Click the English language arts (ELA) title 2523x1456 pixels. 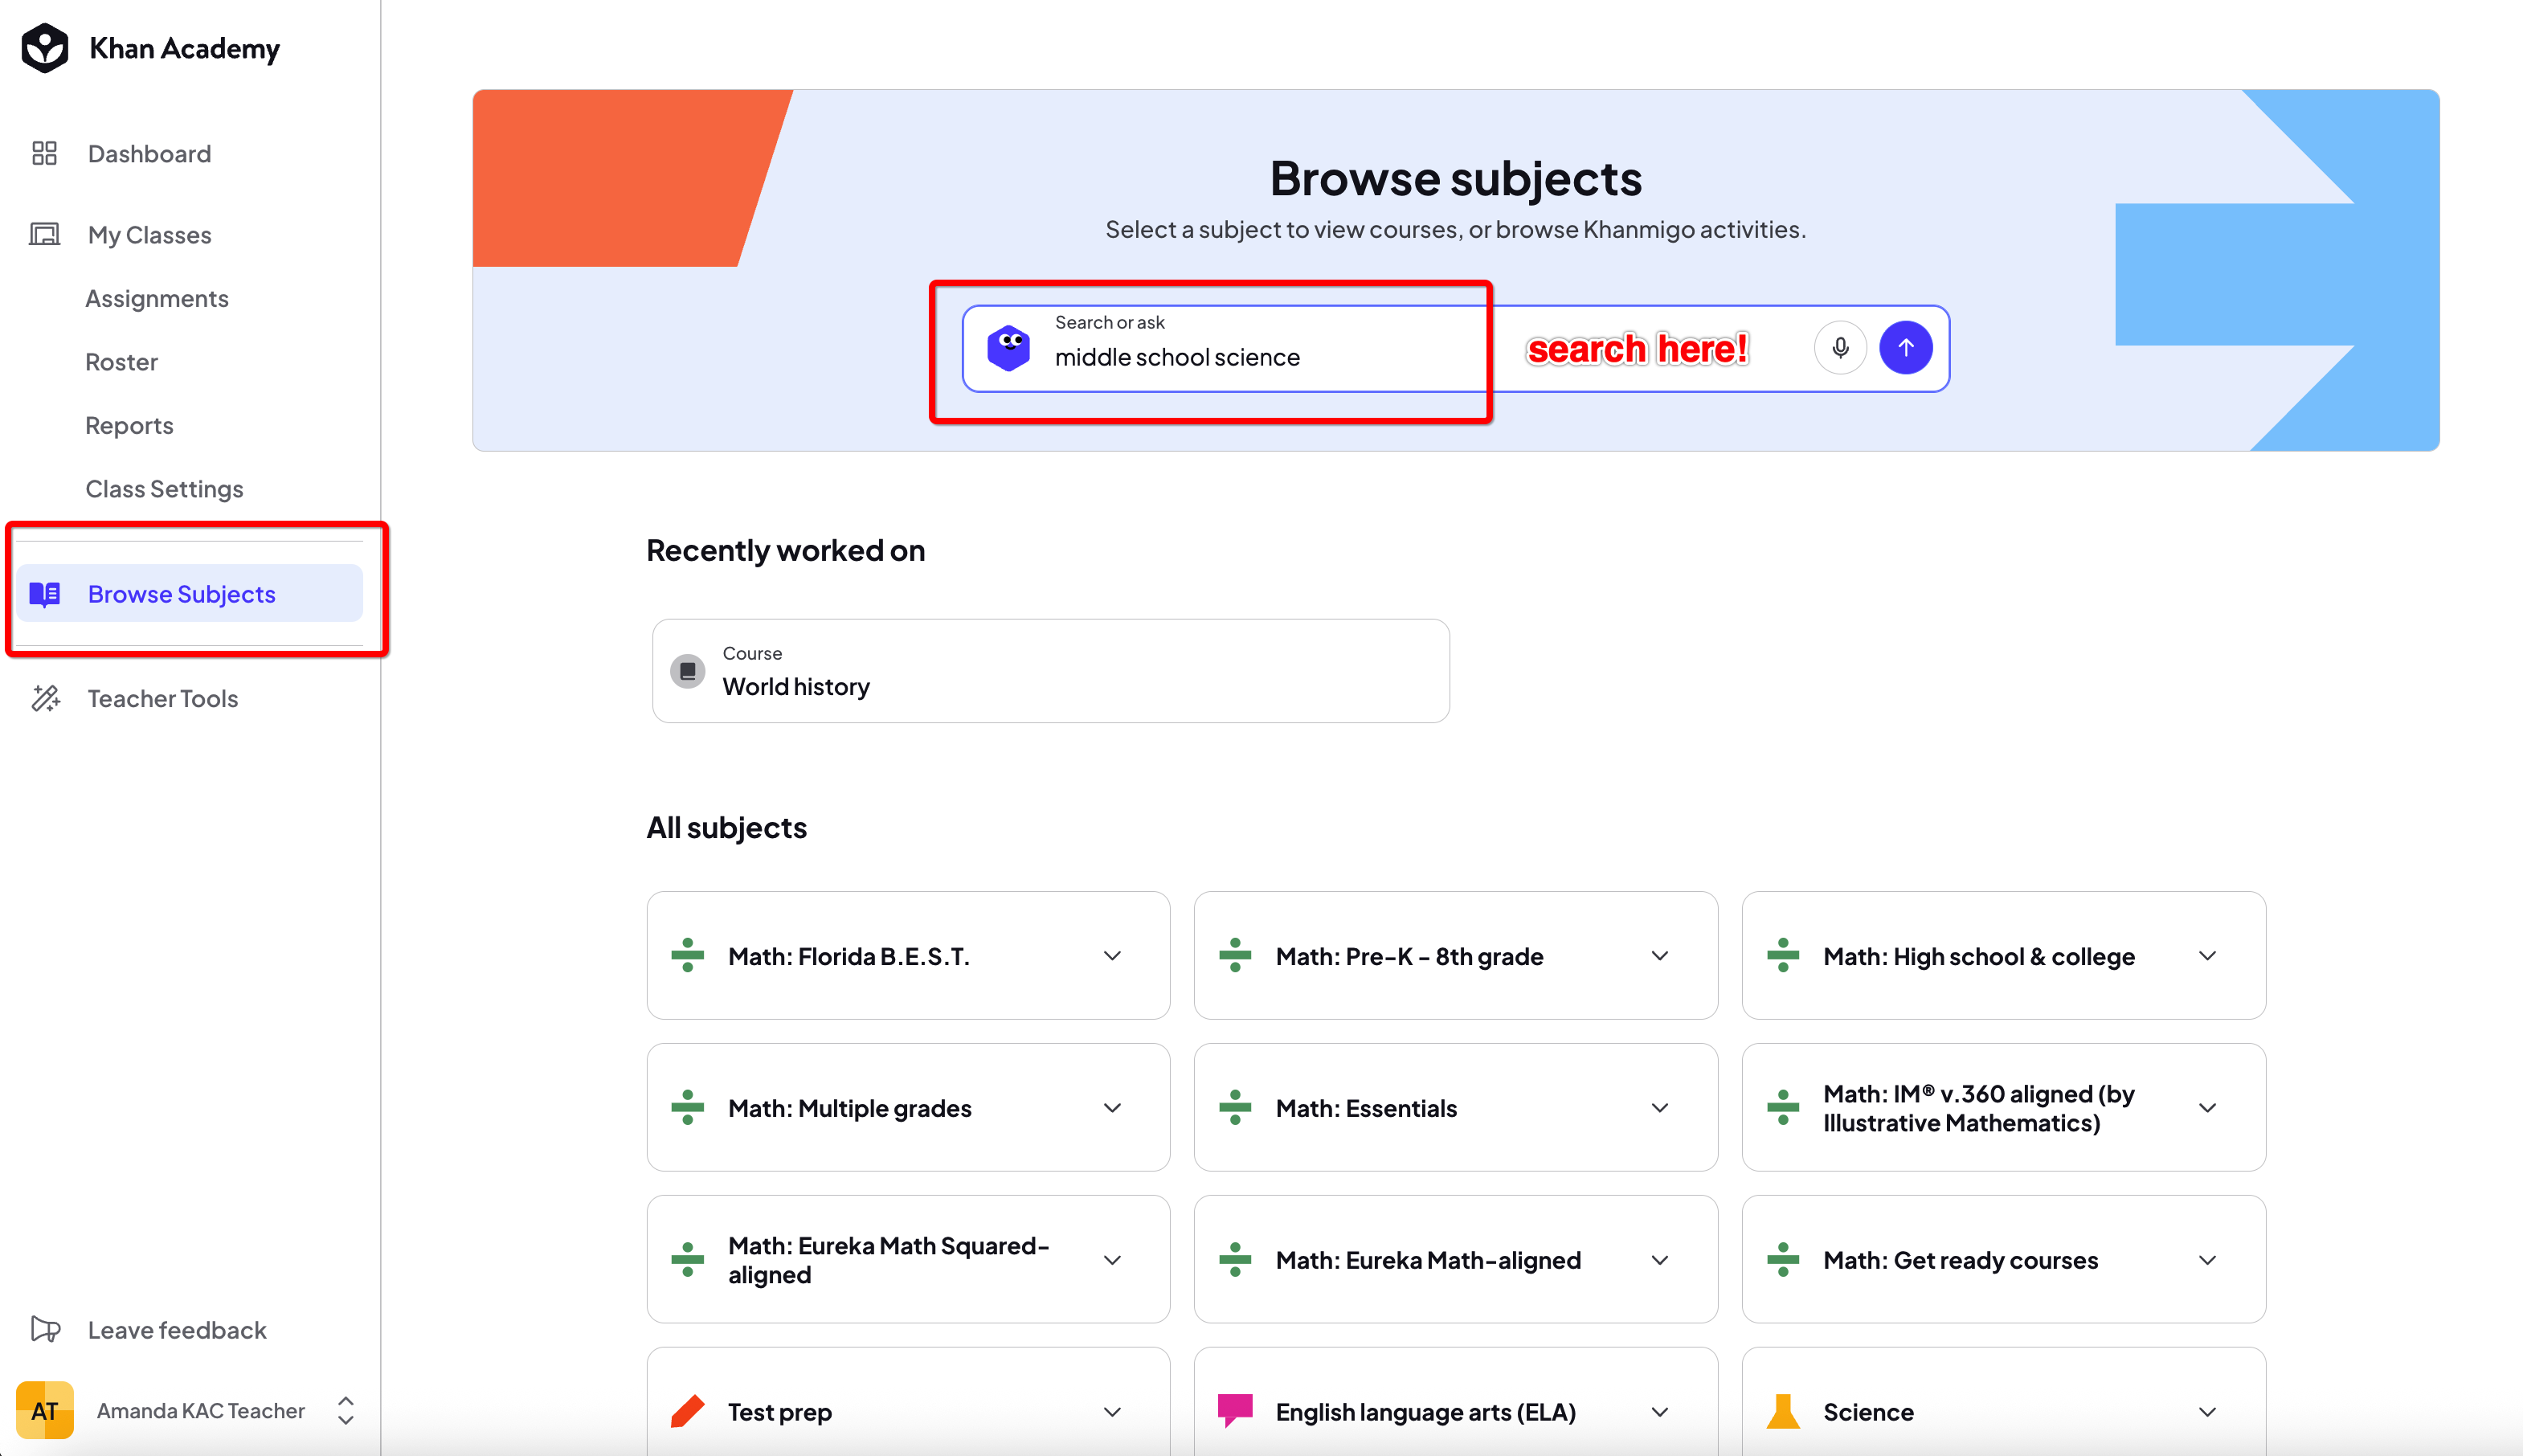tap(1426, 1412)
